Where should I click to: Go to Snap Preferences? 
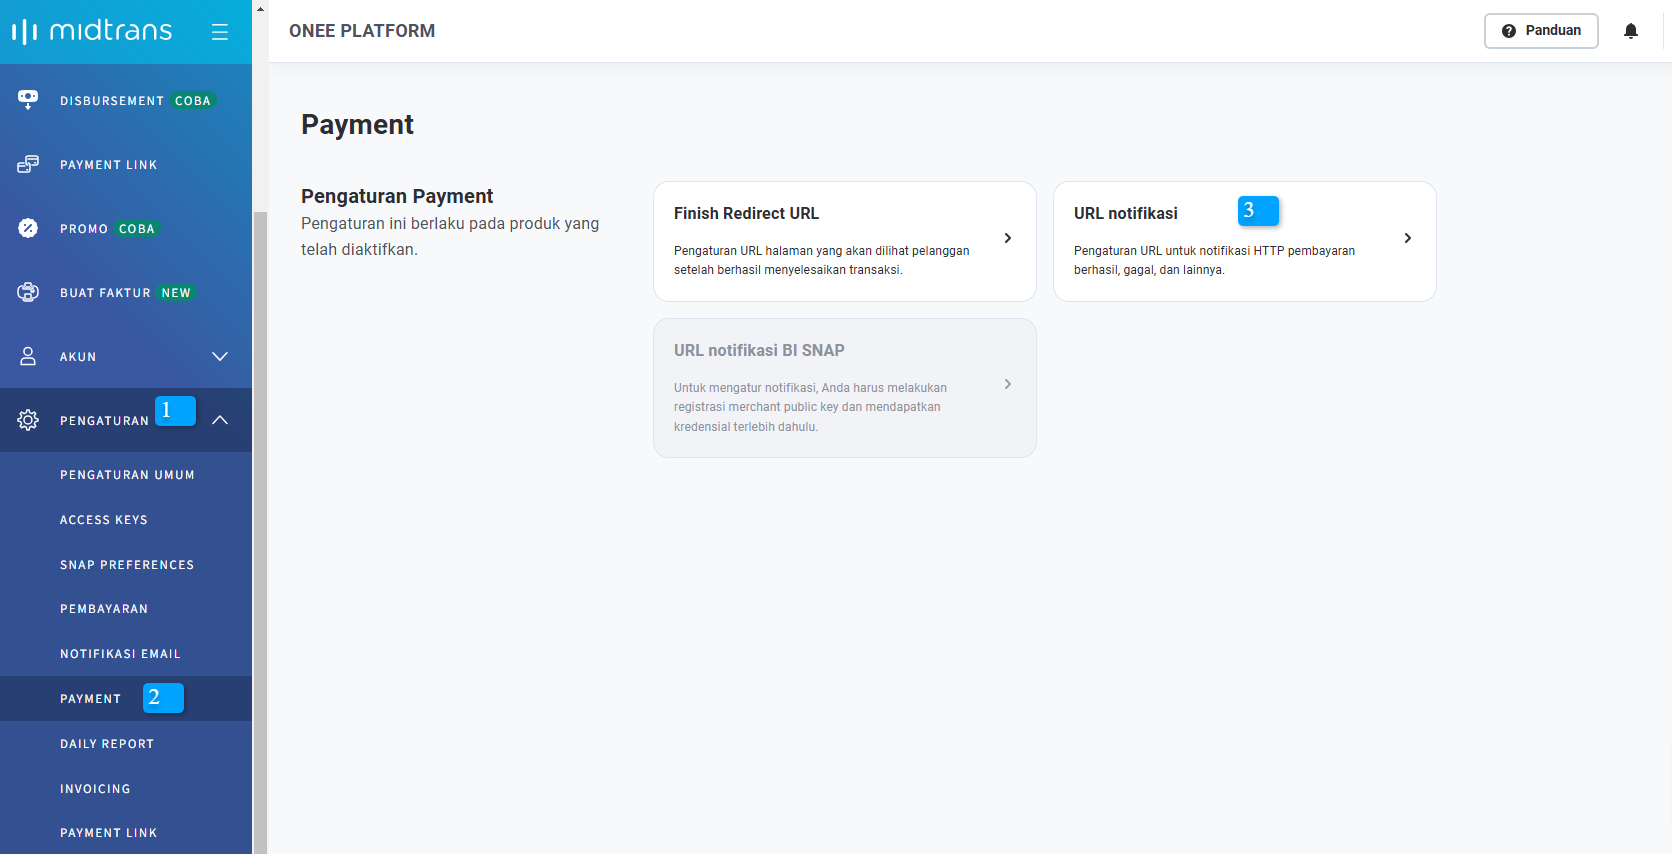pyautogui.click(x=127, y=565)
